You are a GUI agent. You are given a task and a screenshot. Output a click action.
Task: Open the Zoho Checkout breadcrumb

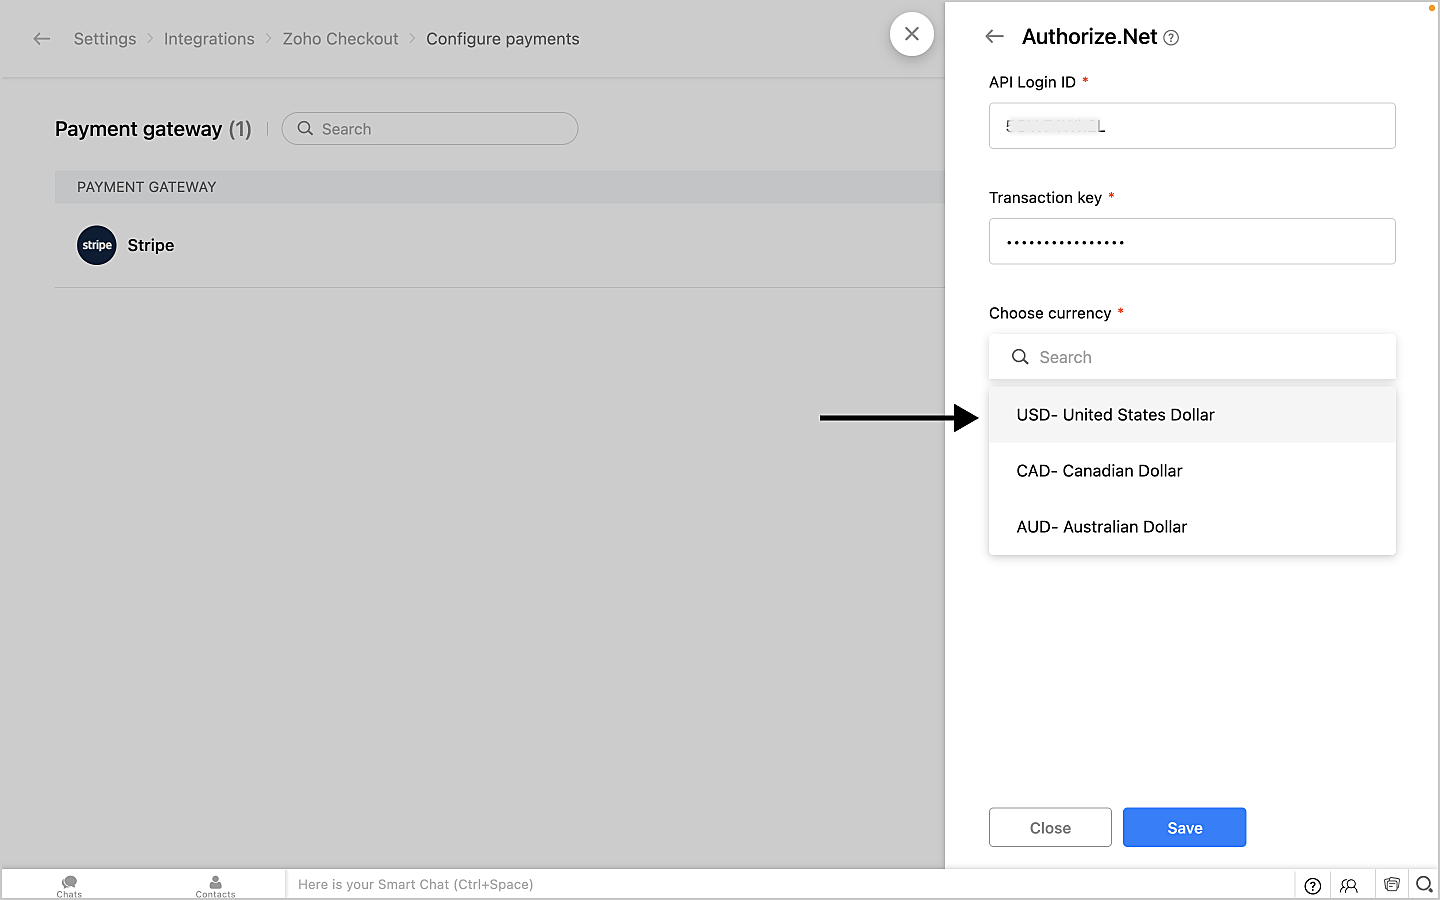click(340, 39)
